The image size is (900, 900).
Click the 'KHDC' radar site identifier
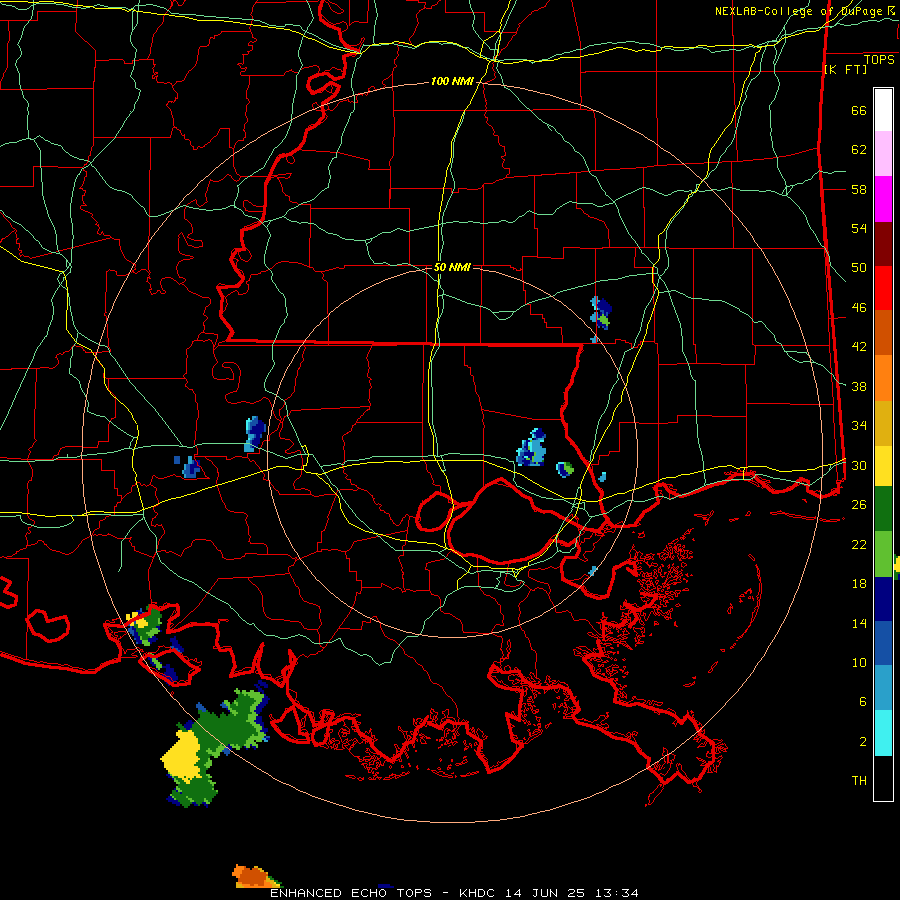point(478,893)
